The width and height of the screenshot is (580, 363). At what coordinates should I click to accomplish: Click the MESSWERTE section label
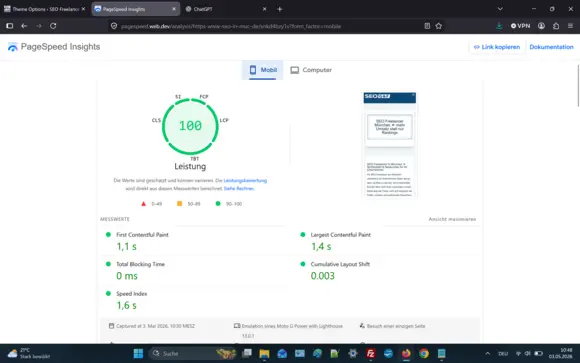click(x=115, y=219)
